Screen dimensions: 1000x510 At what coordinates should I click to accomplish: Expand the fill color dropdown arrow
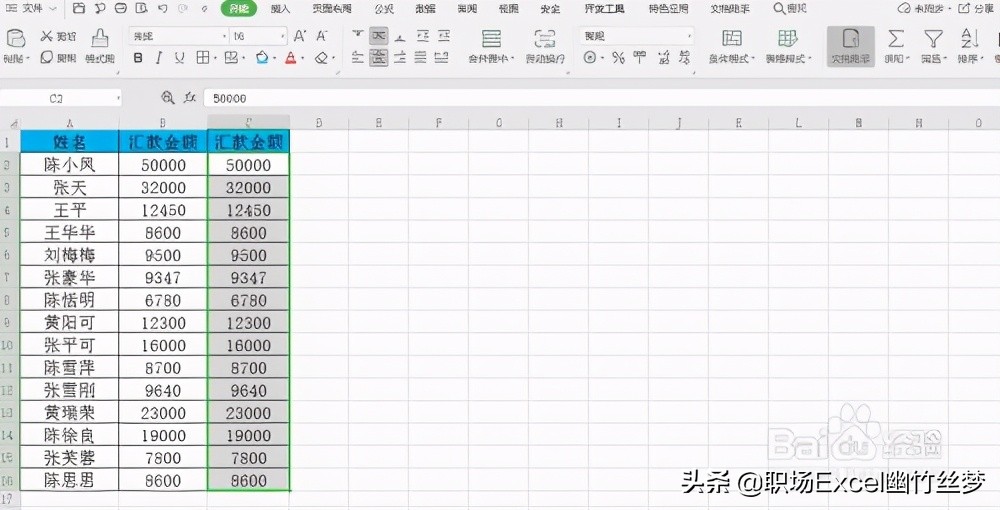(274, 59)
